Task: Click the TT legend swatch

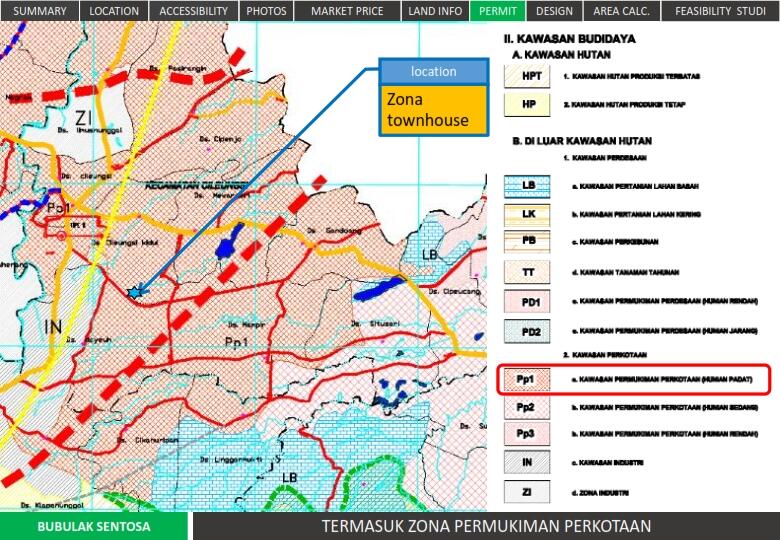Action: click(527, 272)
